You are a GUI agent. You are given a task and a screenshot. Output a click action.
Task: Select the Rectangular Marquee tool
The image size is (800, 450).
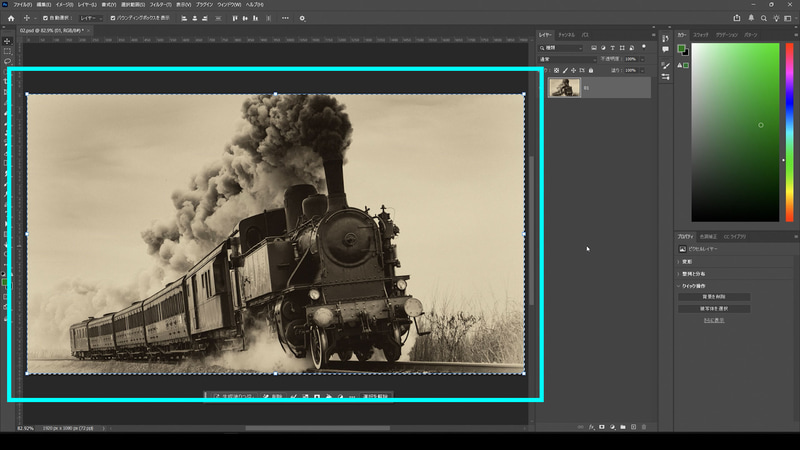click(7, 51)
